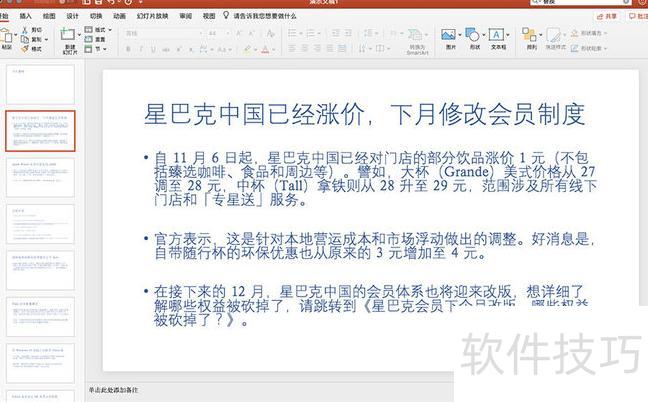This screenshot has width=648, height=402.
Task: Open the 幻灯片放映 (Slide Show) tab
Action: (x=152, y=16)
